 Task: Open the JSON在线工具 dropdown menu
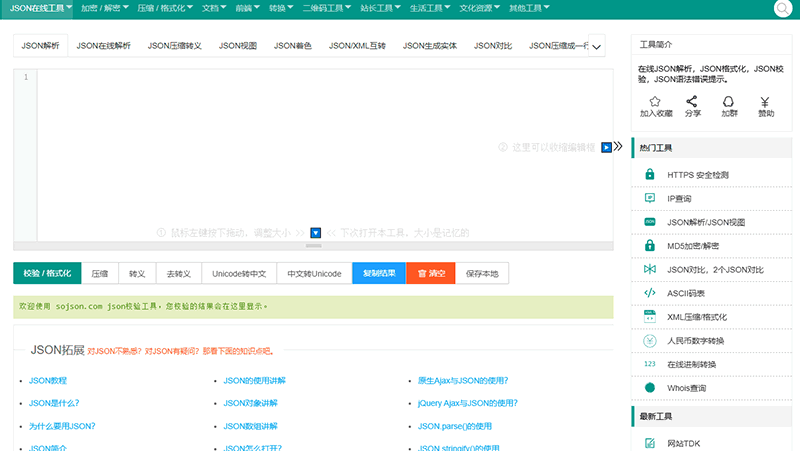tap(40, 8)
